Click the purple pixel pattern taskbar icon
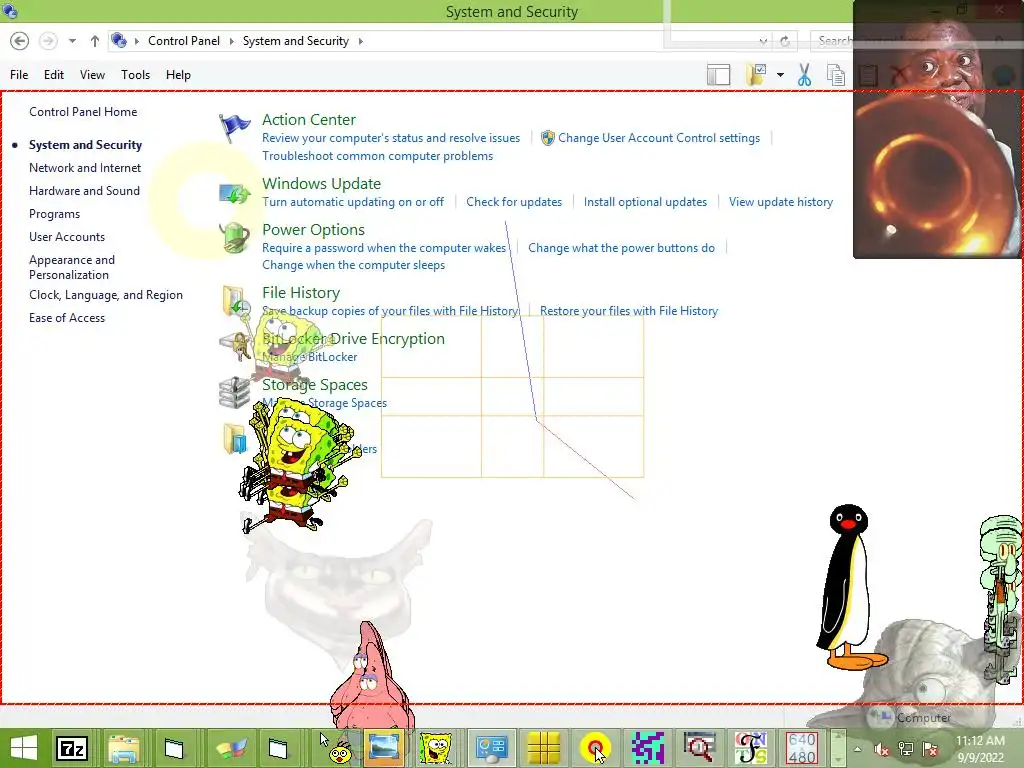1024x768 pixels. 647,748
